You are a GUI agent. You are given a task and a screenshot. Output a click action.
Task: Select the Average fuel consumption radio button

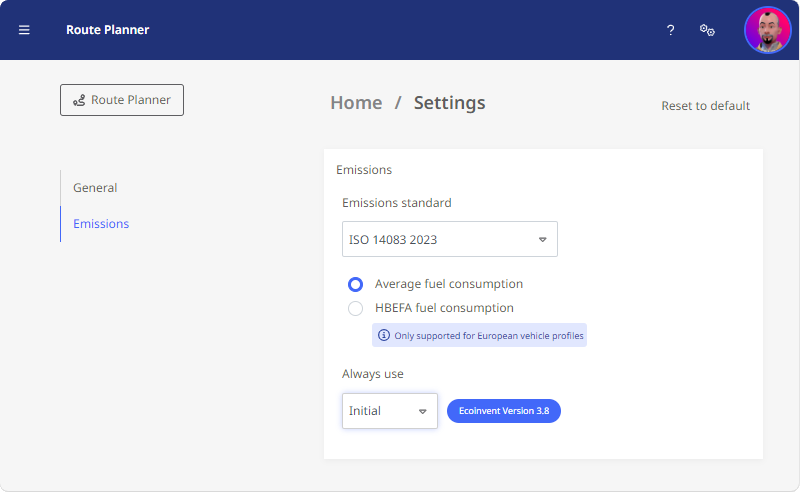click(x=356, y=284)
